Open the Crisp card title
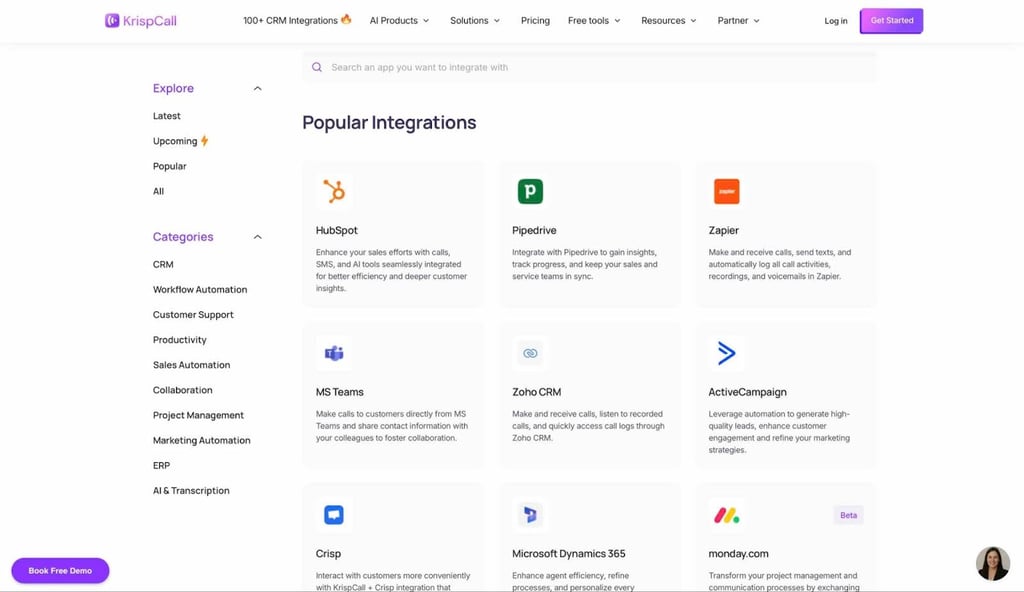Viewport: 1024px width, 592px height. (x=328, y=553)
